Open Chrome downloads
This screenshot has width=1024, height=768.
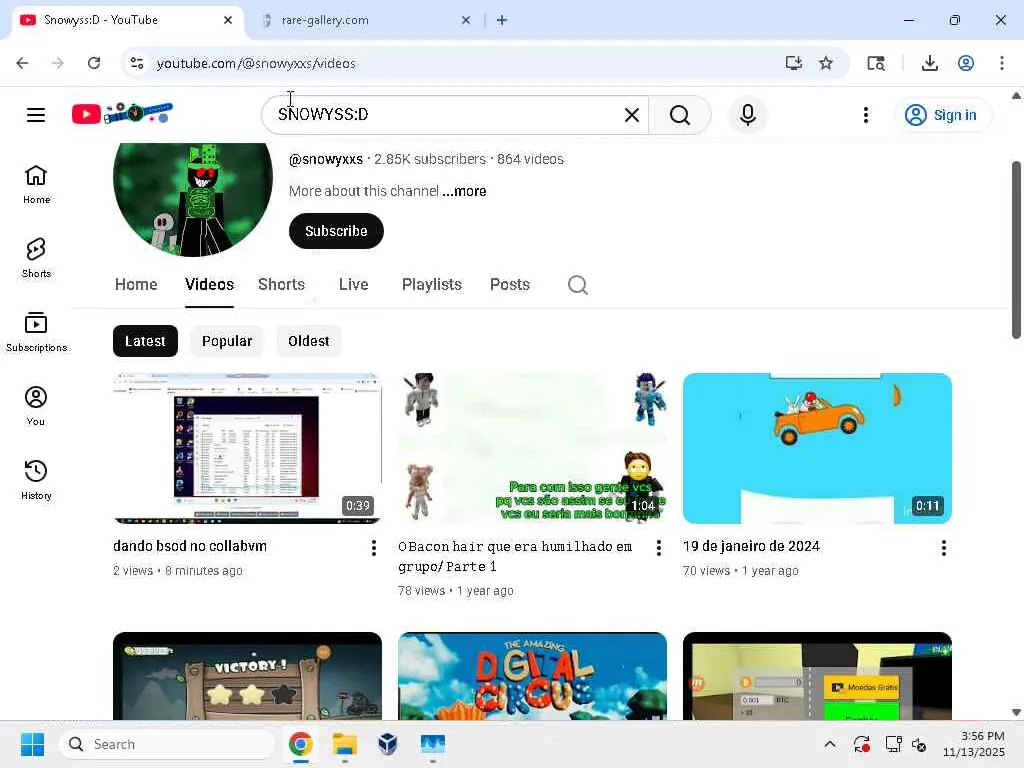[929, 63]
